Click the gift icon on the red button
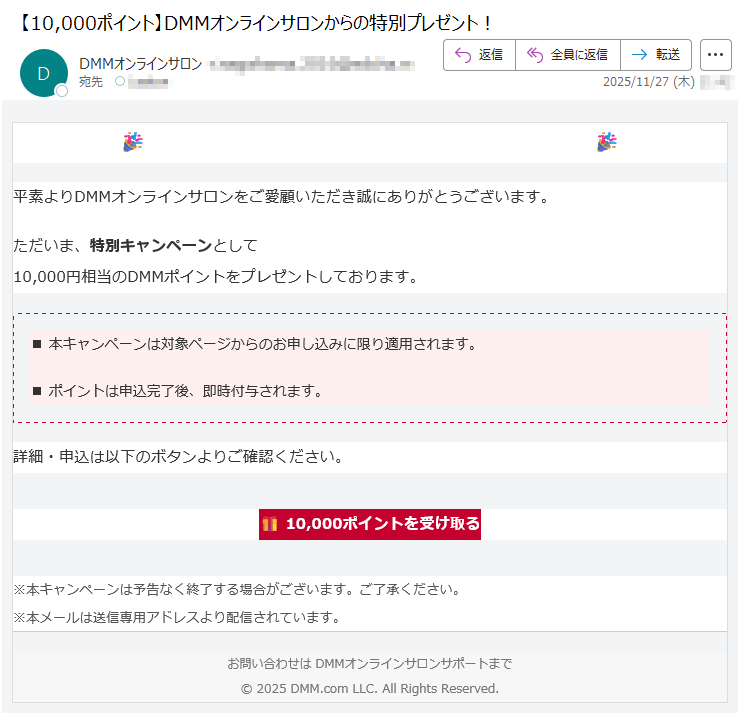740x713 pixels. tap(270, 523)
